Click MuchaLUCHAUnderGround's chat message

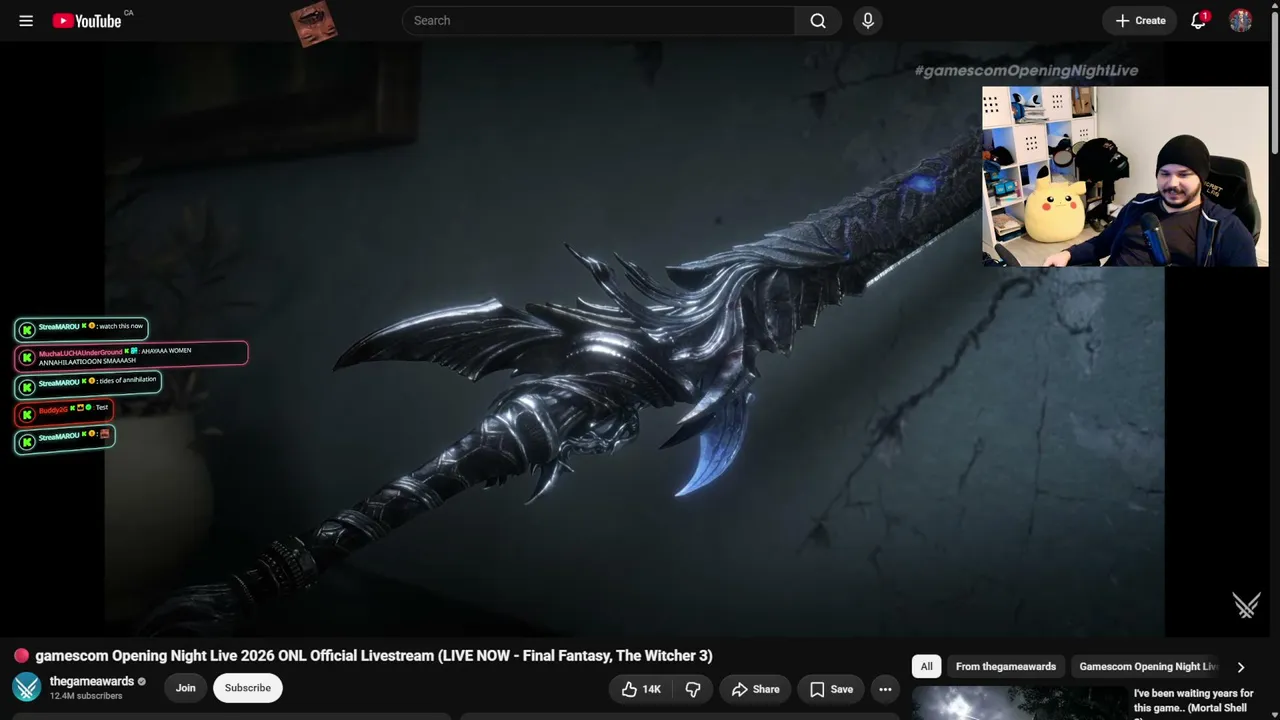(131, 355)
